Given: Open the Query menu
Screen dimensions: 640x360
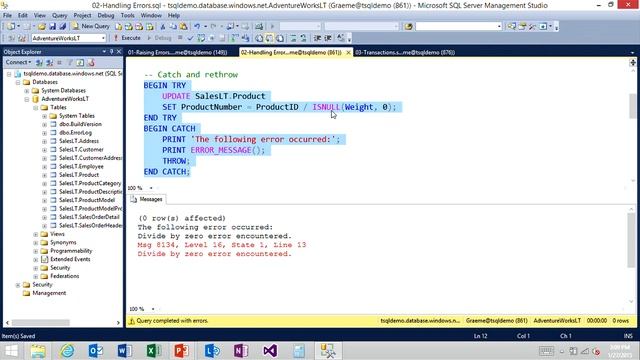Looking at the screenshot, I should (59, 15).
